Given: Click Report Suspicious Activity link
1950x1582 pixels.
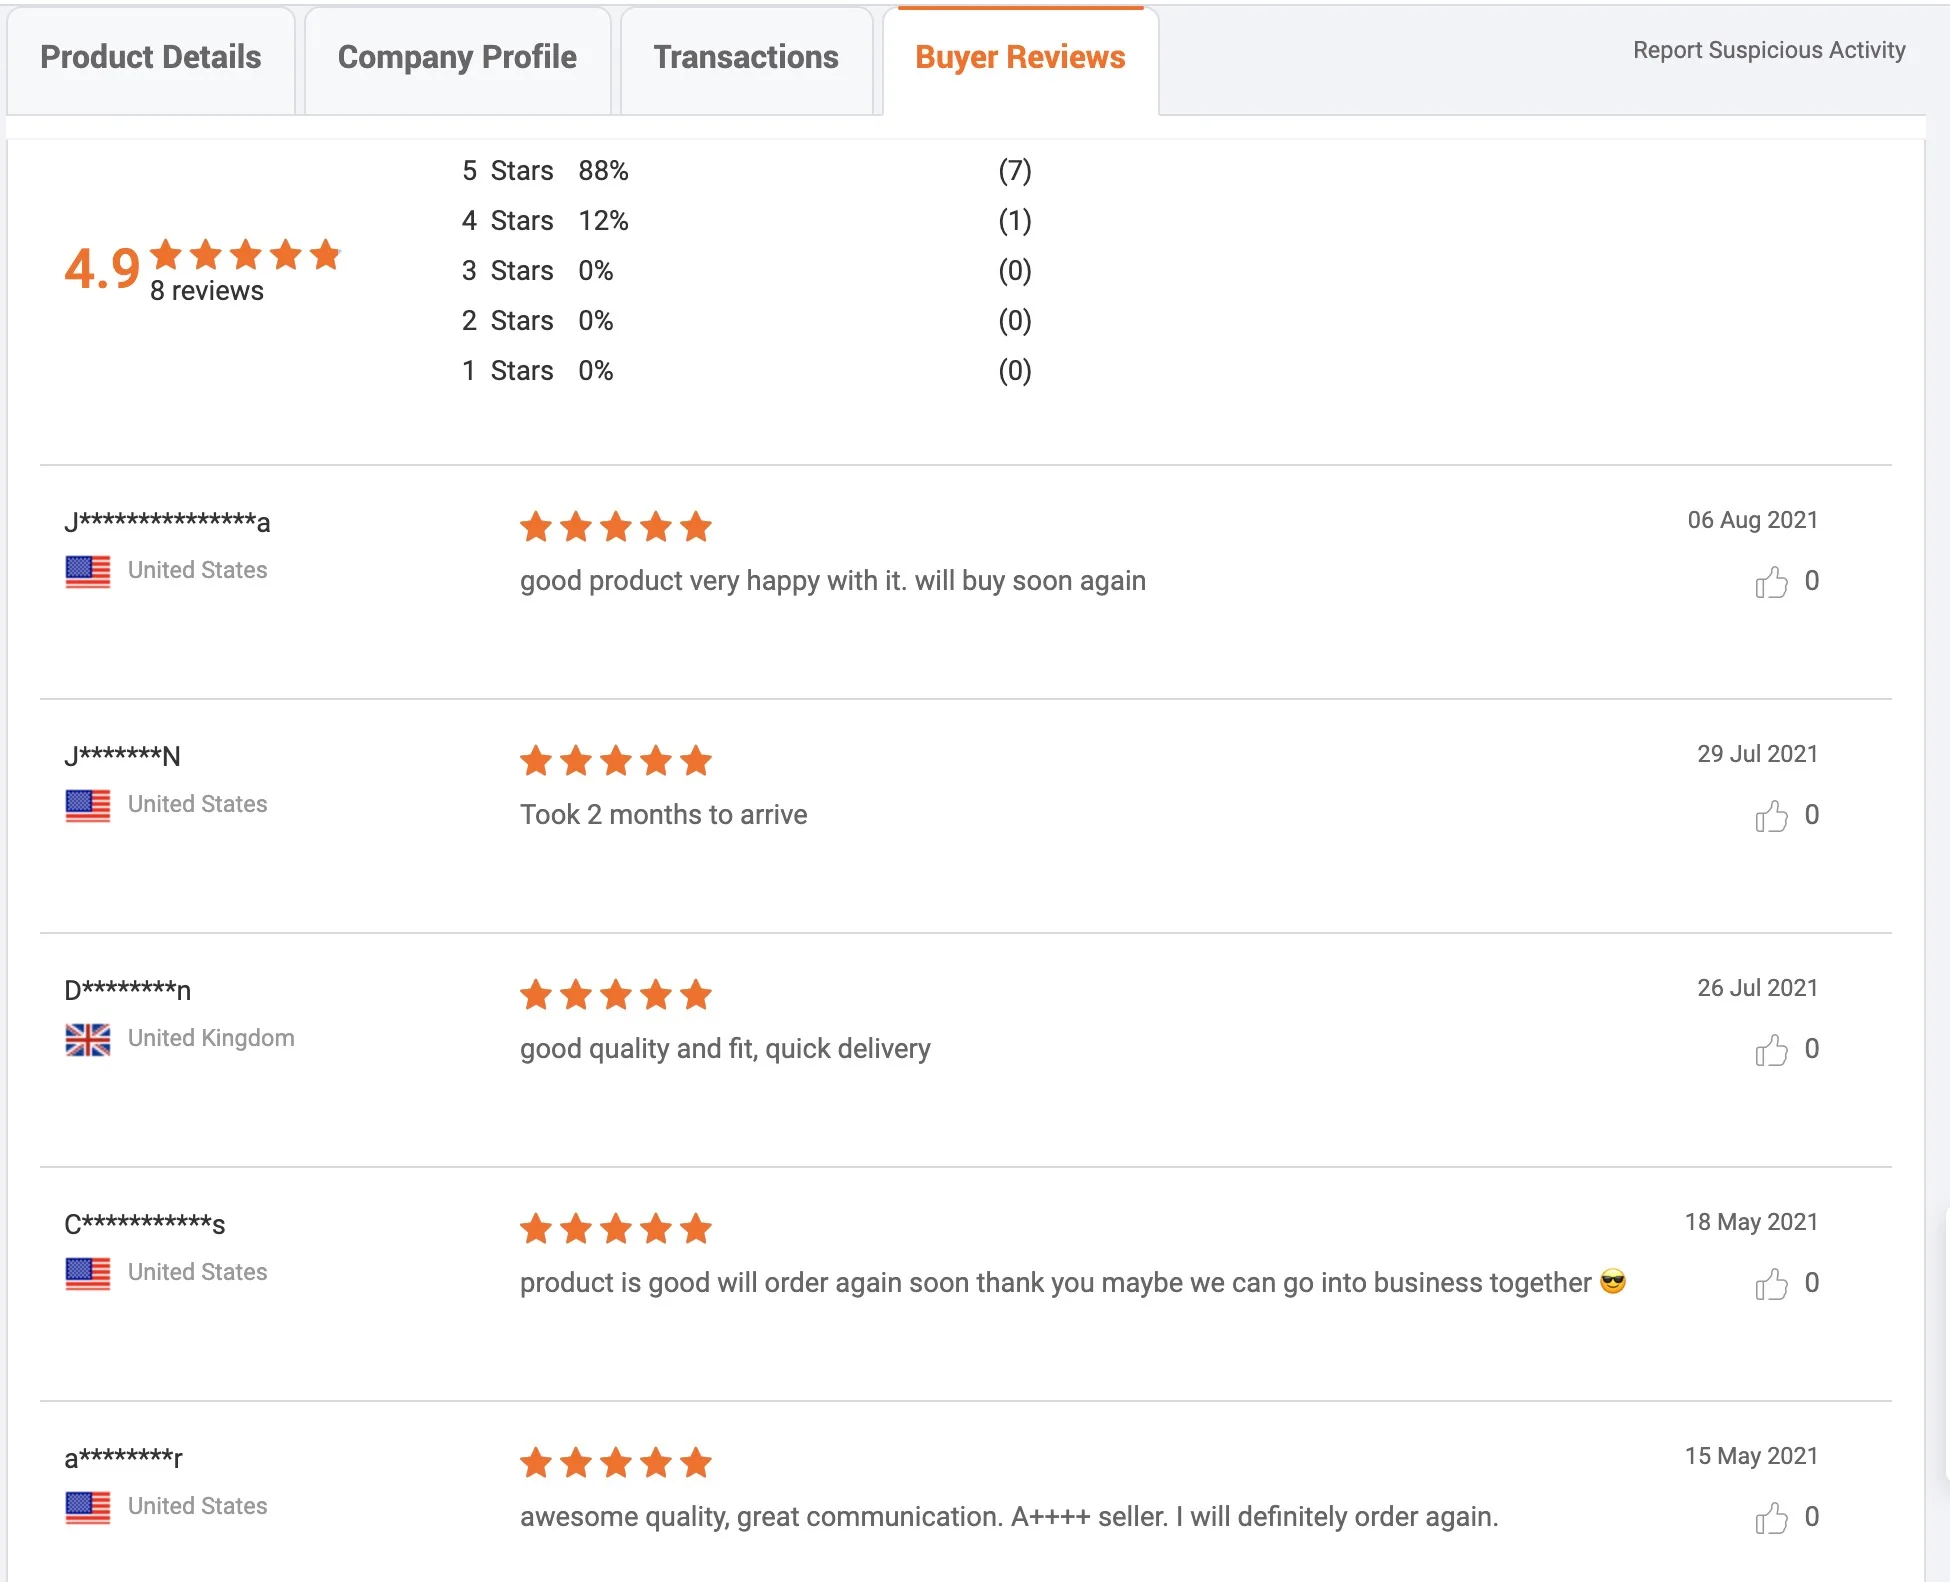Looking at the screenshot, I should coord(1768,50).
